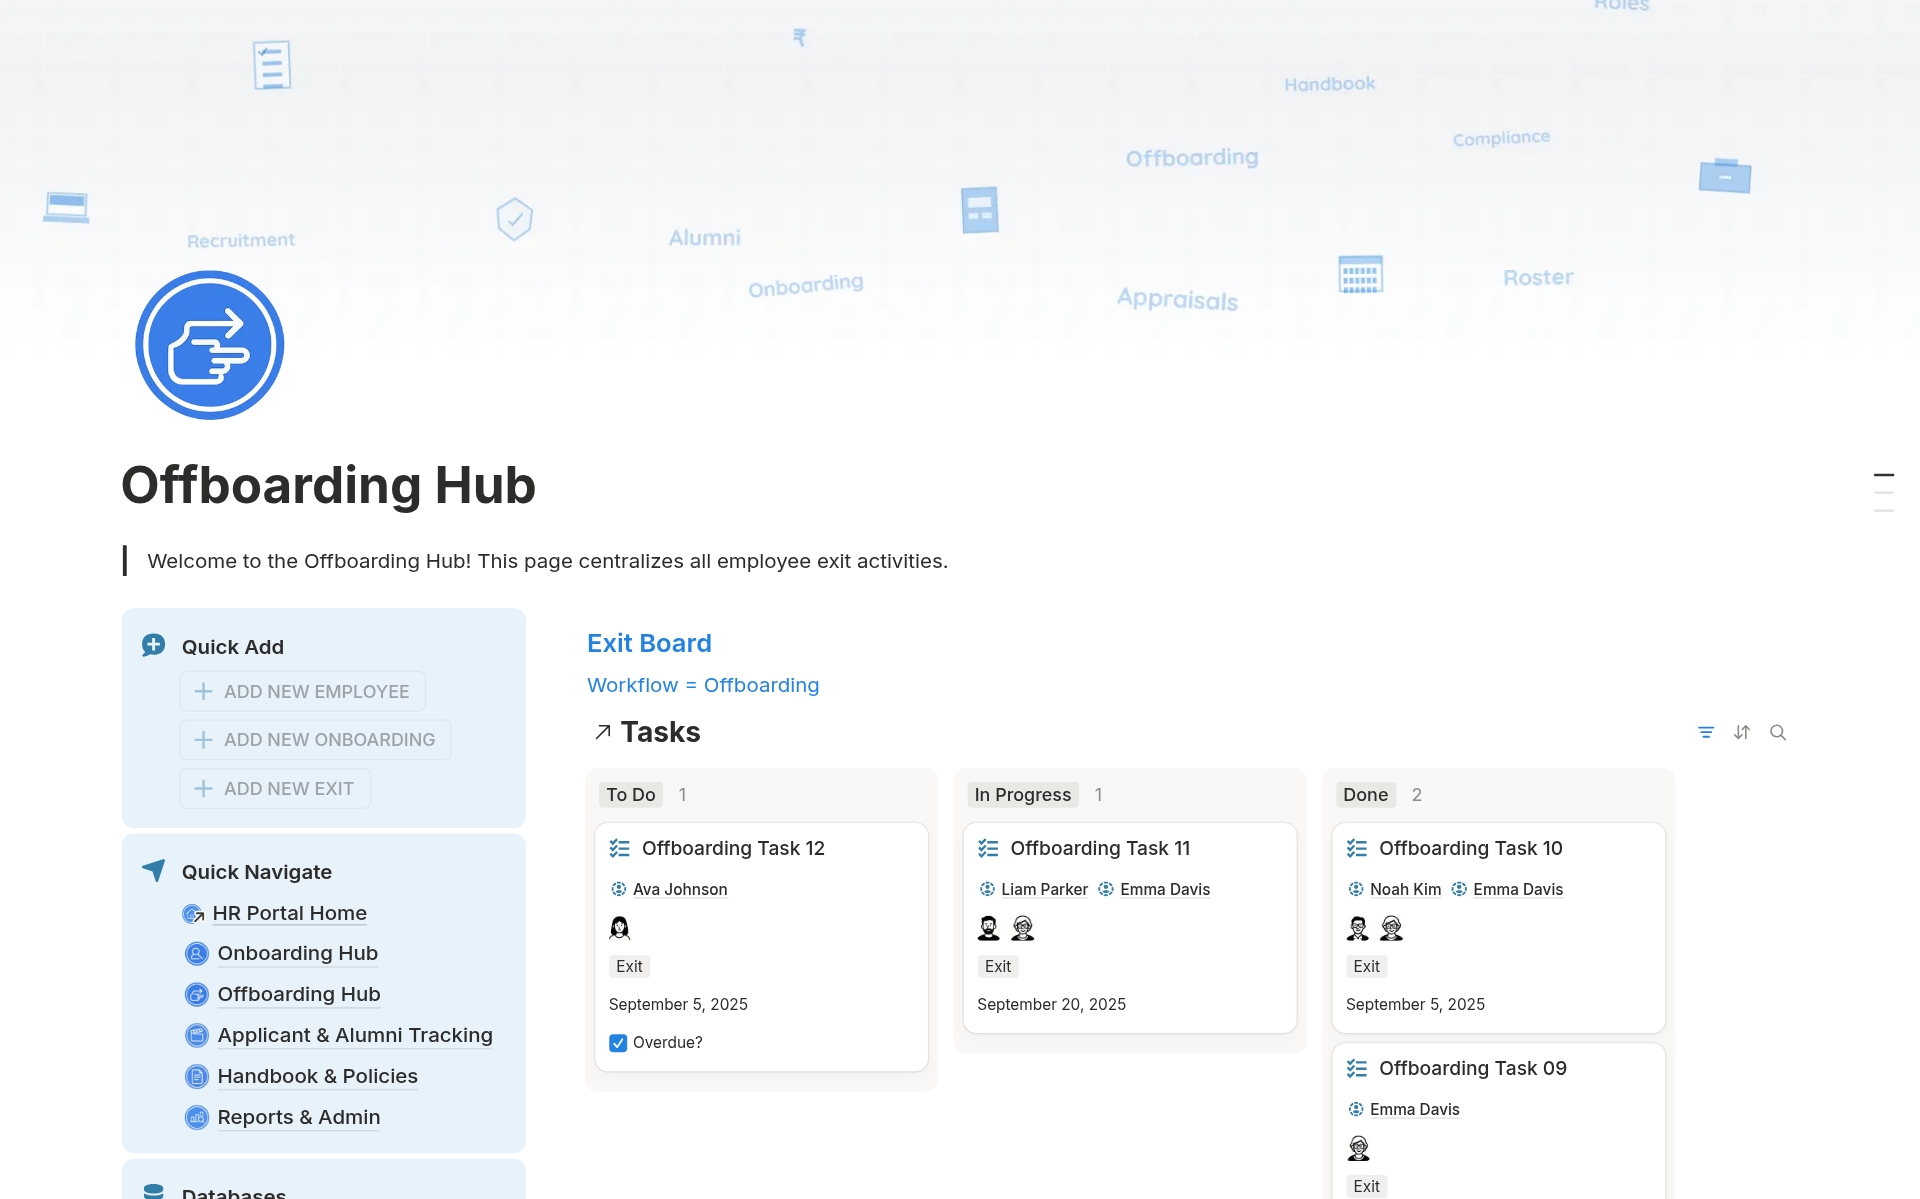The height and width of the screenshot is (1199, 1920).
Task: Open Offboarding Task 11 card
Action: 1130,928
